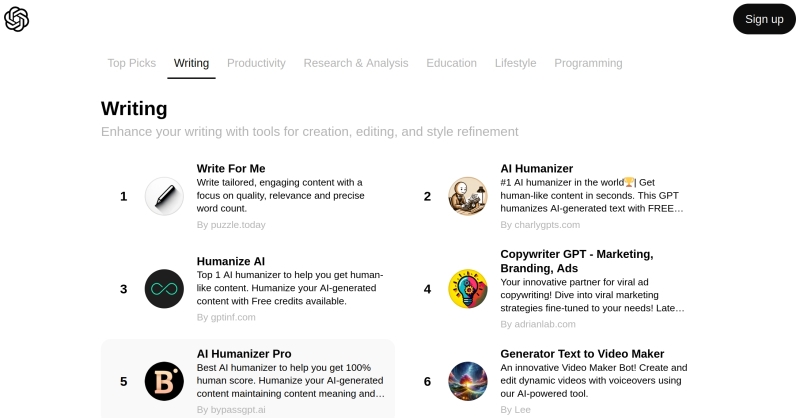
Task: Open the Generator Text to Video Maker title
Action: click(582, 354)
